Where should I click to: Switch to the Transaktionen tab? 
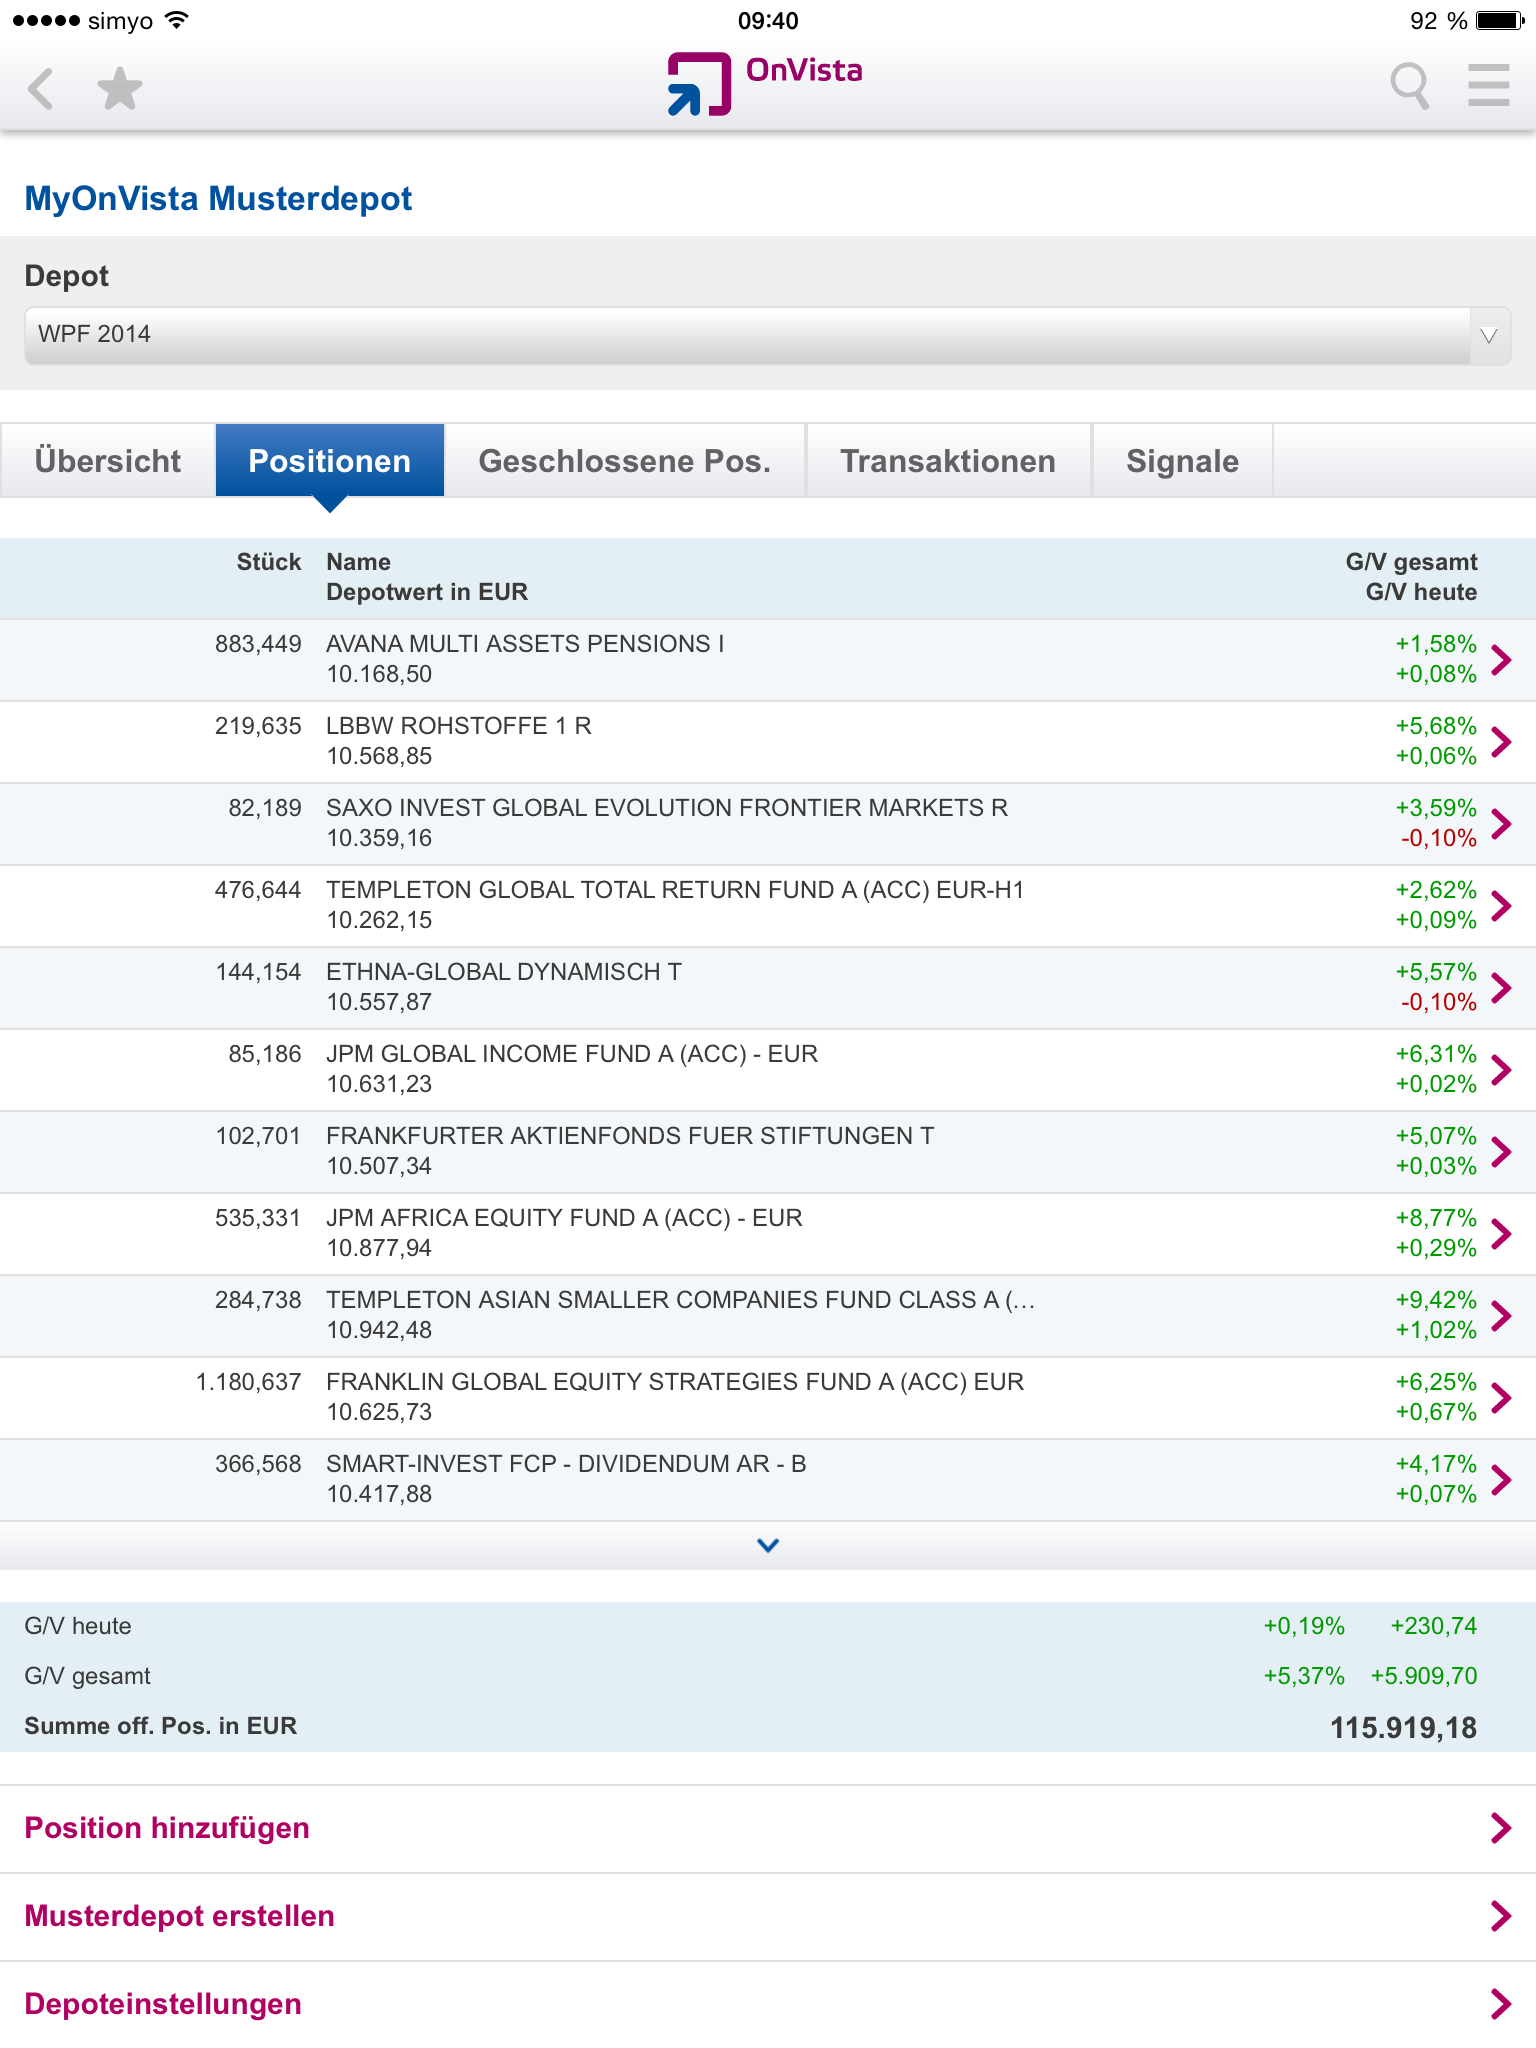(x=947, y=461)
